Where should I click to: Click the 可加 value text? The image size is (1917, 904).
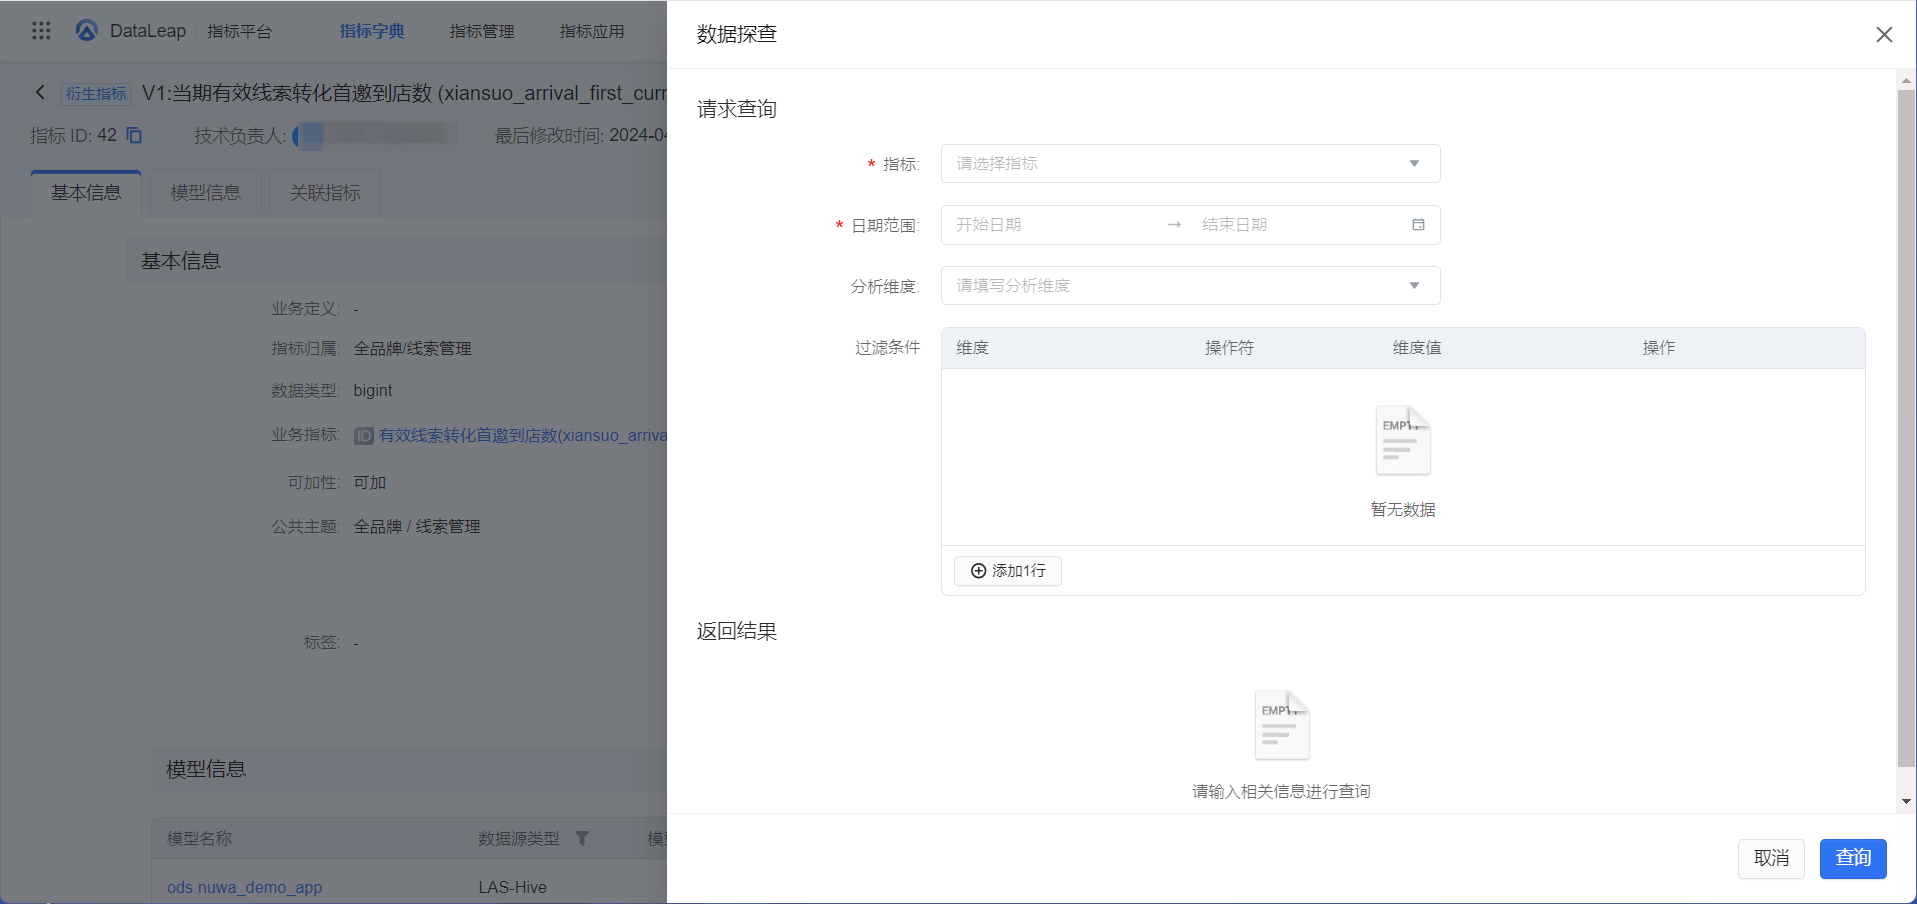pos(370,483)
